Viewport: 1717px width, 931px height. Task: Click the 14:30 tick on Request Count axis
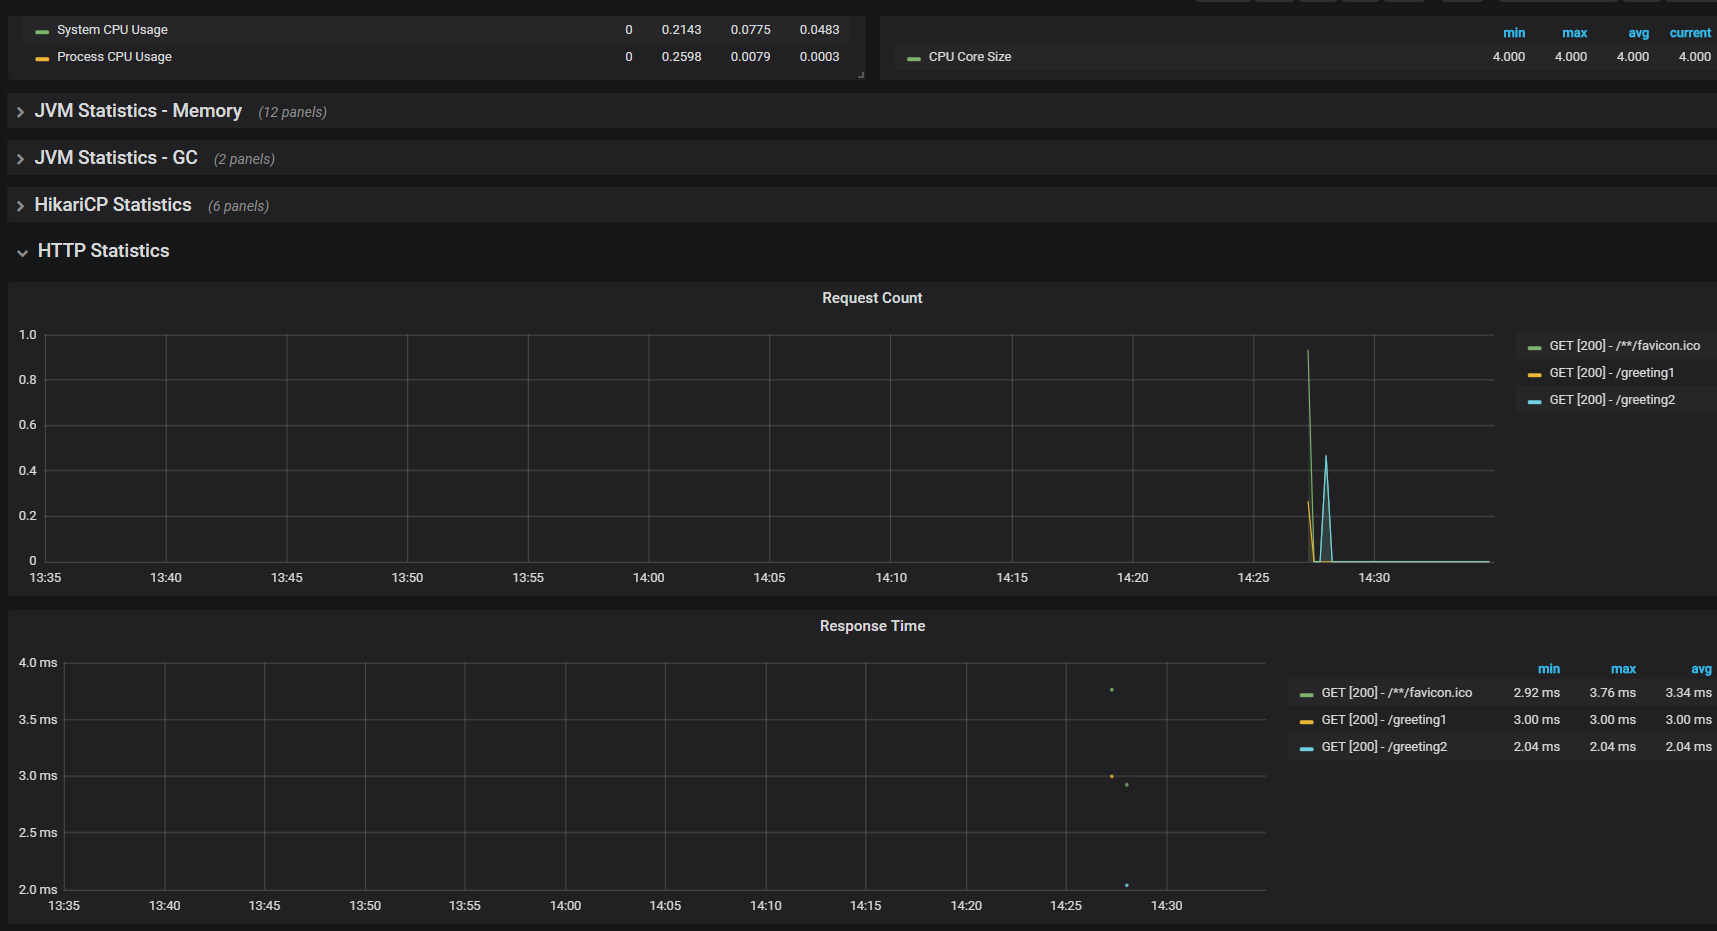[x=1374, y=578]
